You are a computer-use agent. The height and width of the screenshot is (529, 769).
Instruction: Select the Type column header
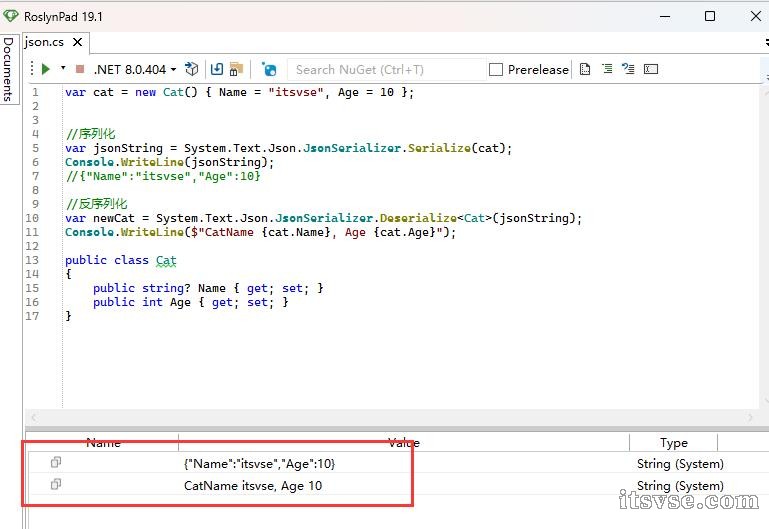tap(673, 443)
